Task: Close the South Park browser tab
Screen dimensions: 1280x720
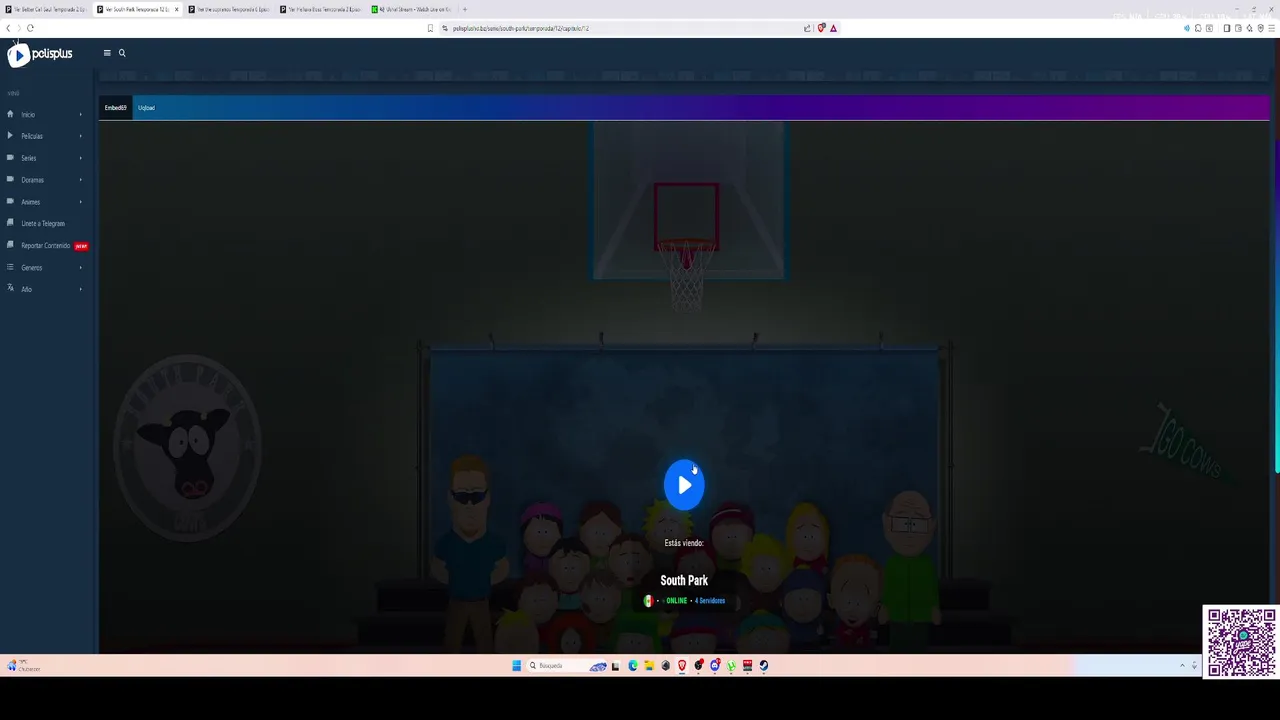Action: 177,9
